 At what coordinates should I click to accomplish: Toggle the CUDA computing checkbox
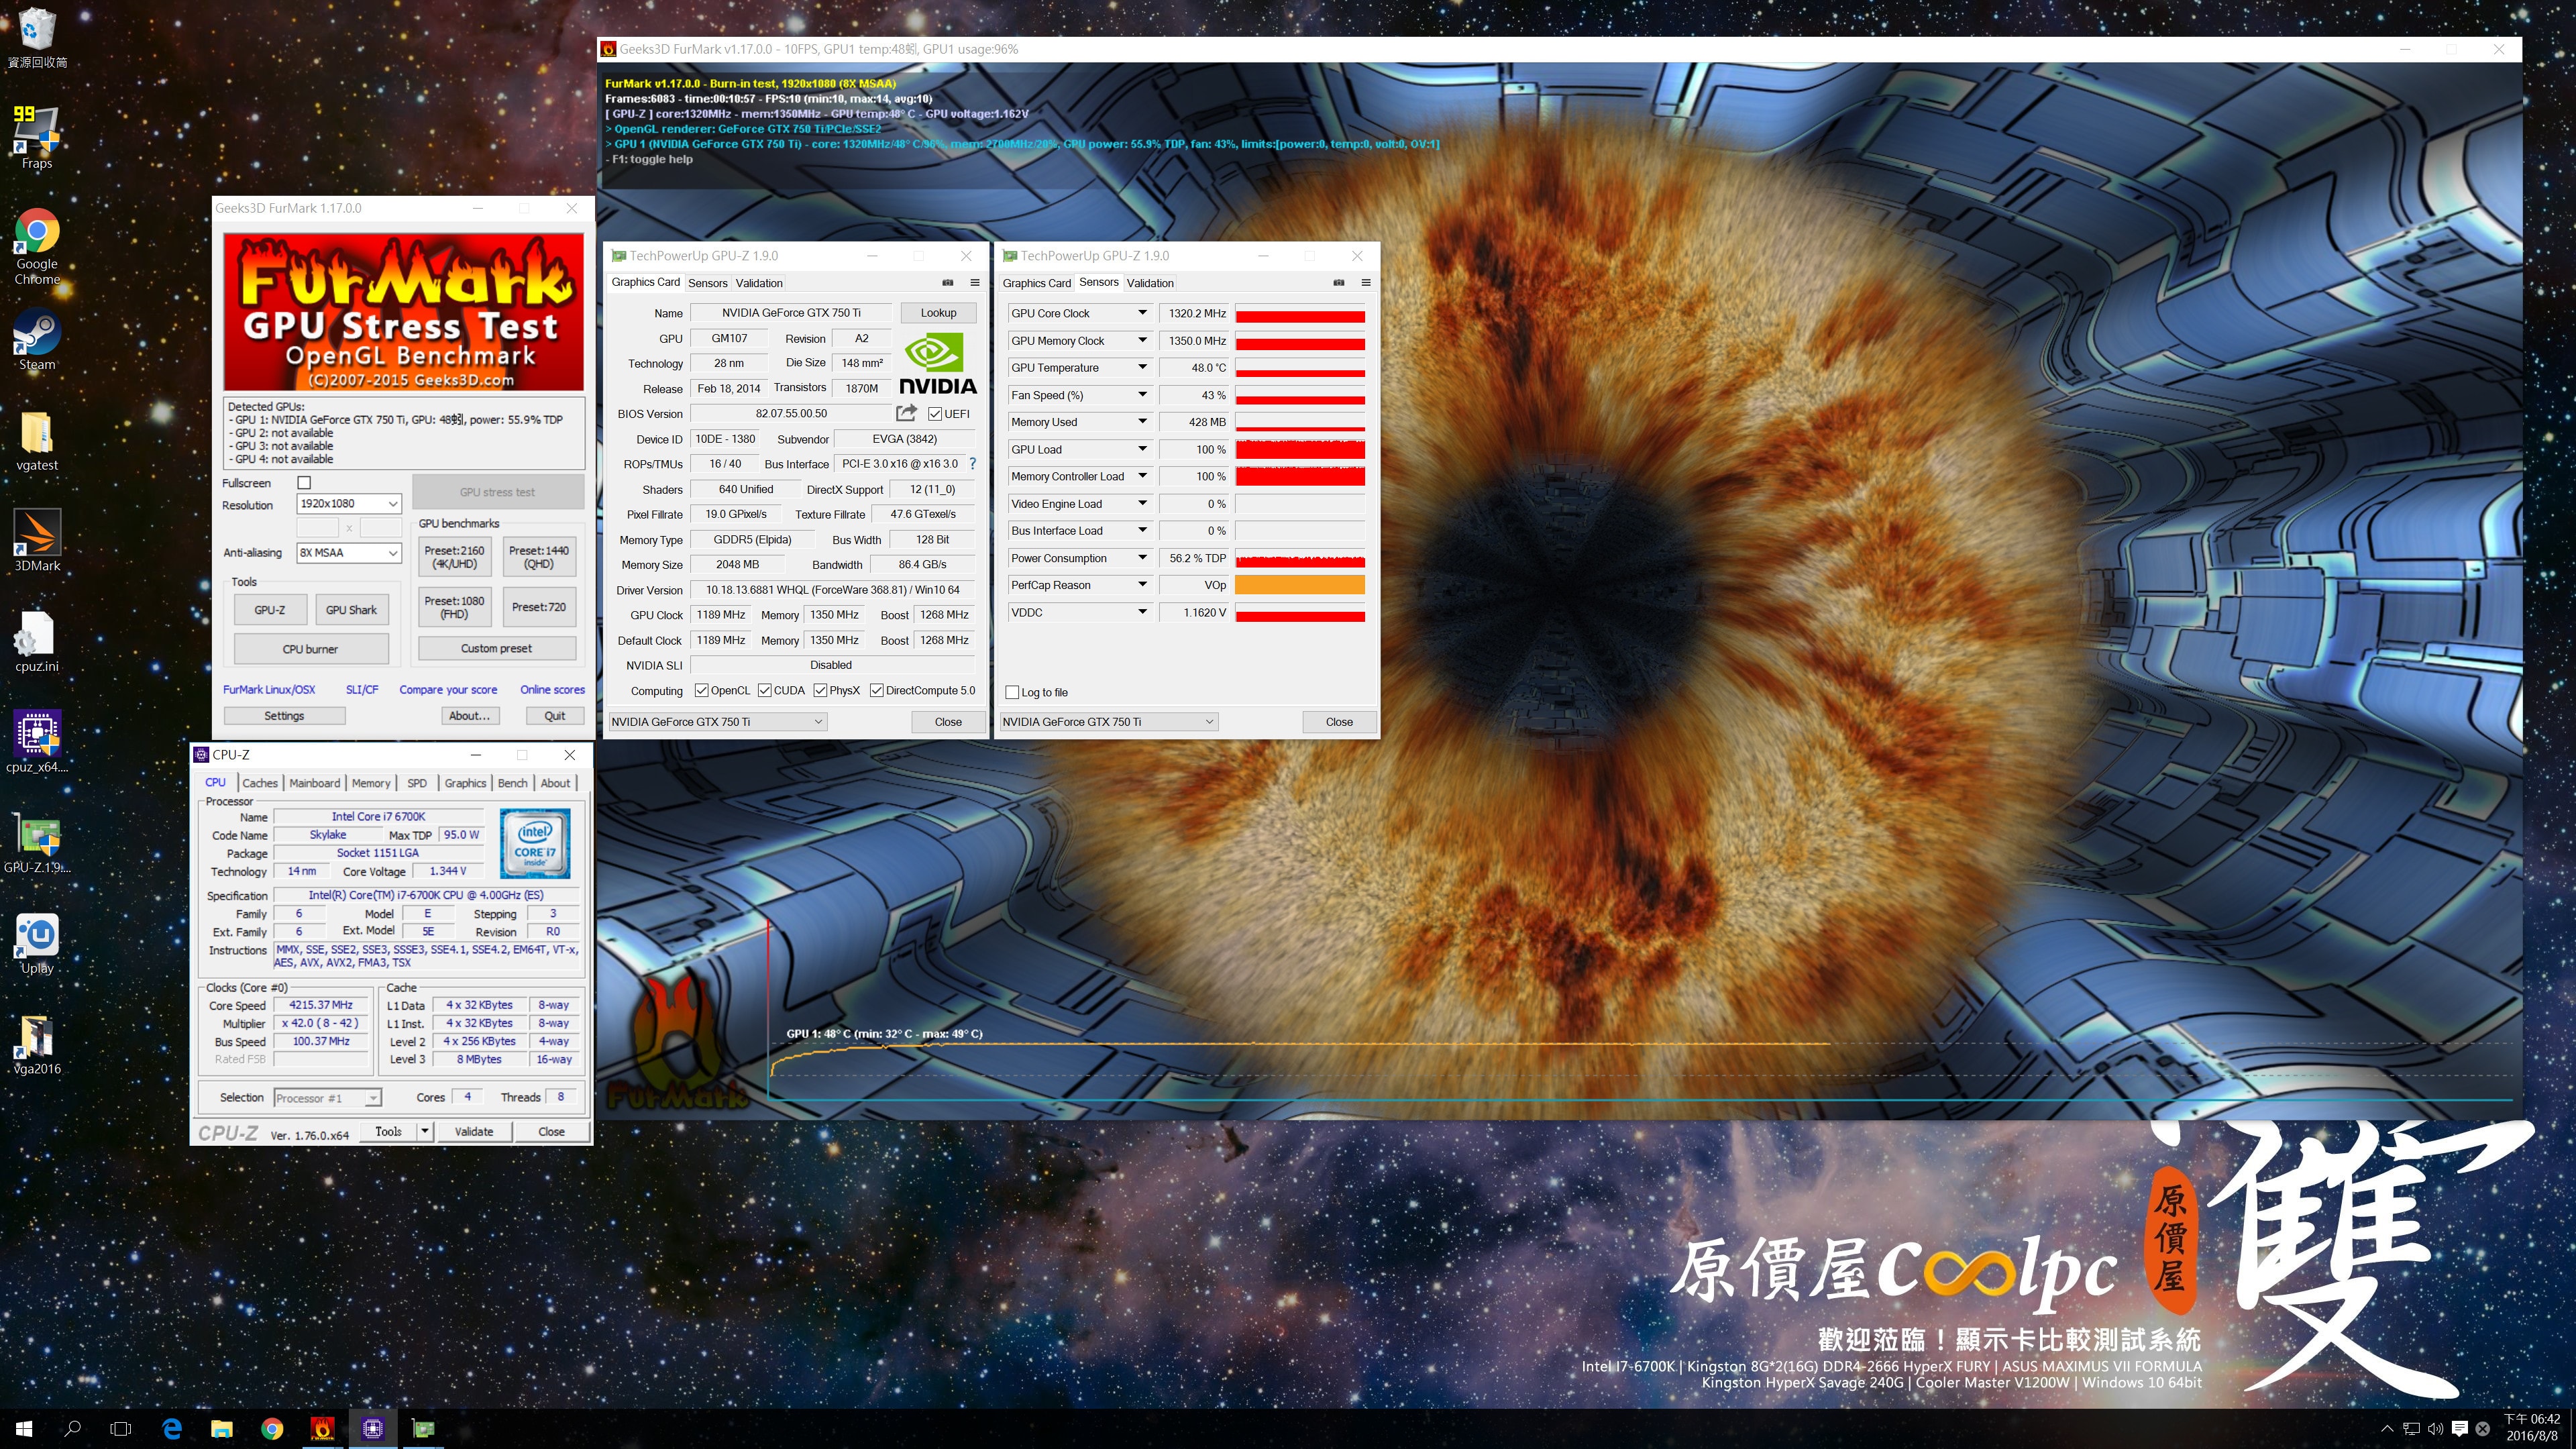765,691
